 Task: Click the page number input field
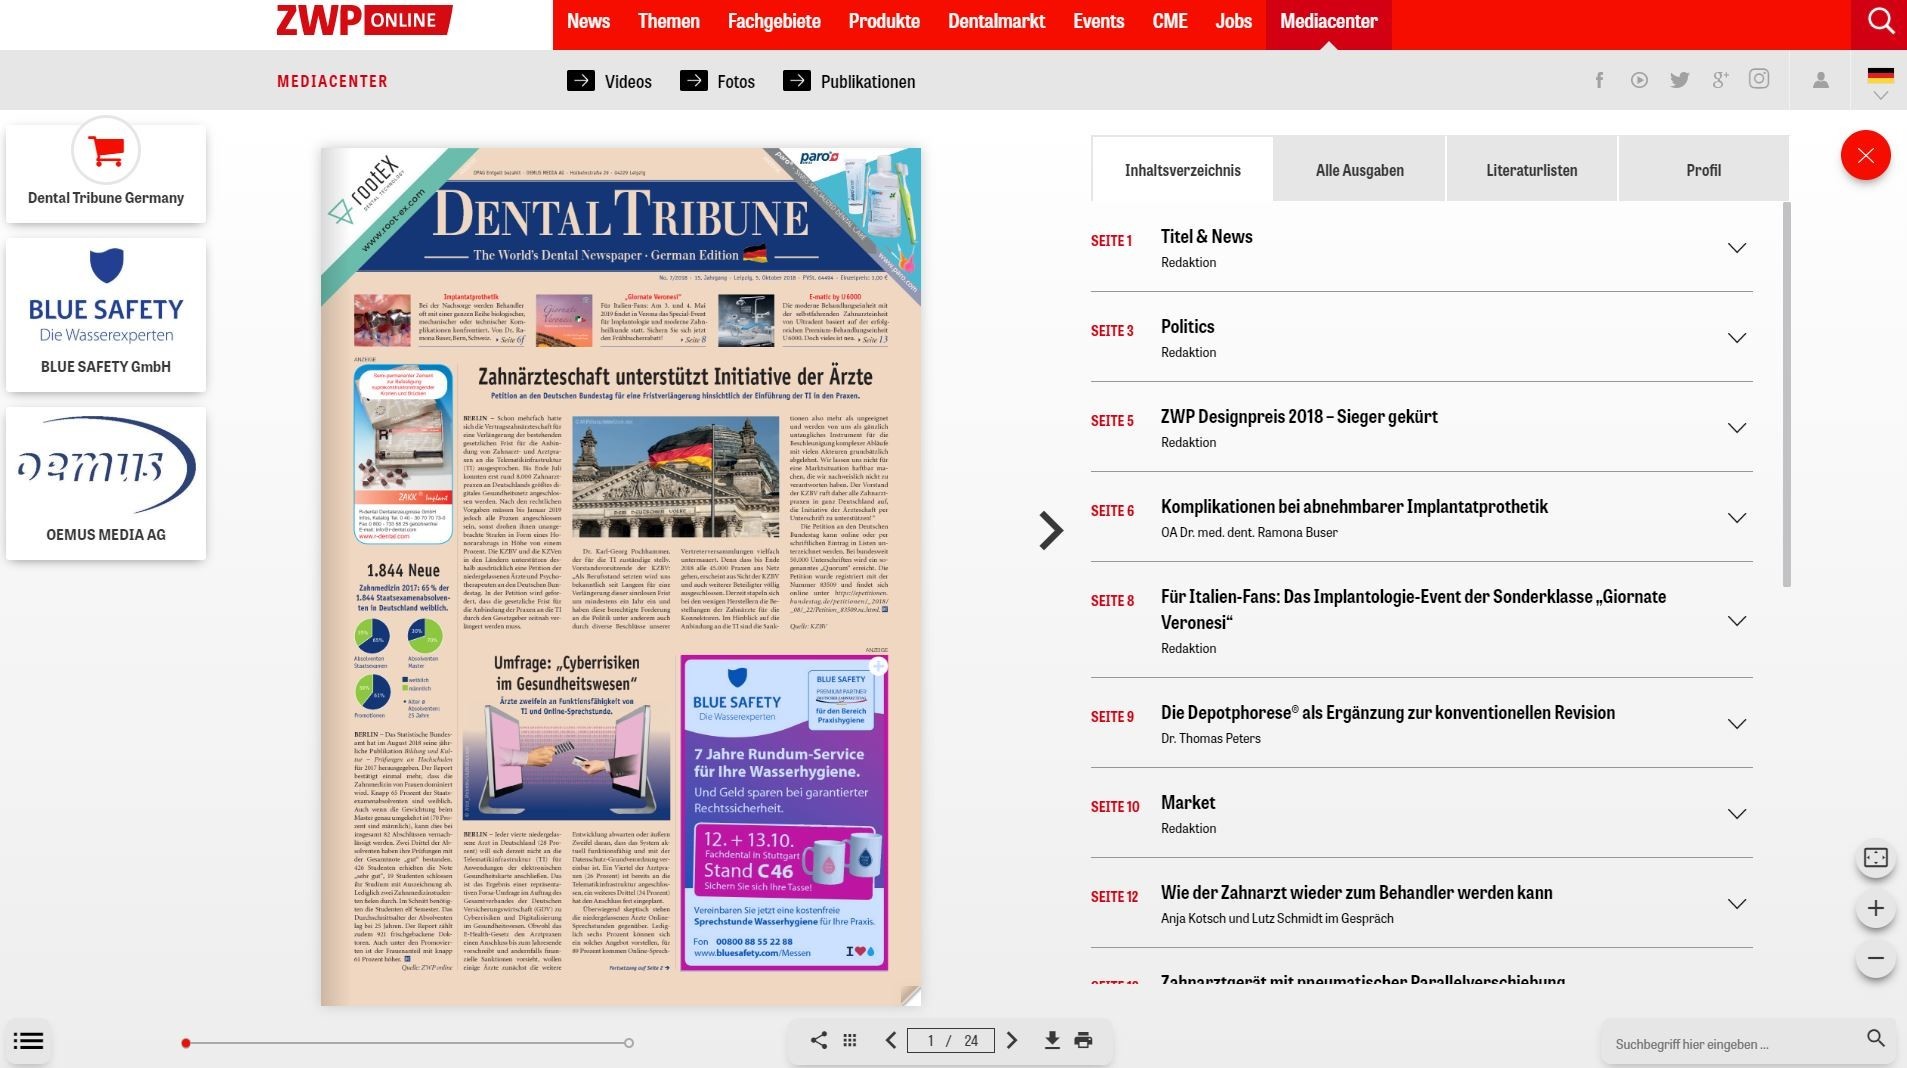pos(950,1040)
